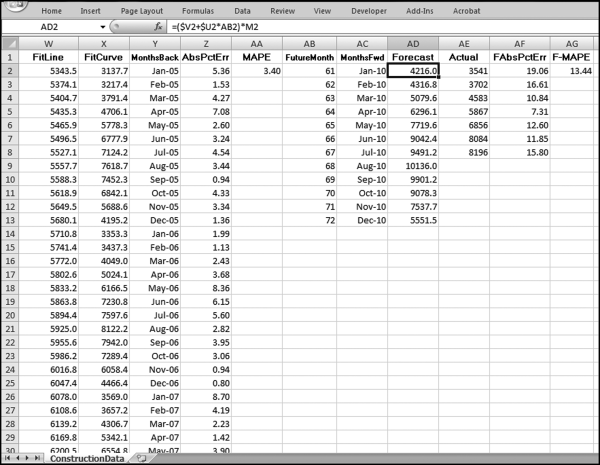This screenshot has width=600, height=465.
Task: Go to last sheet navigation arrow
Action: 37,458
